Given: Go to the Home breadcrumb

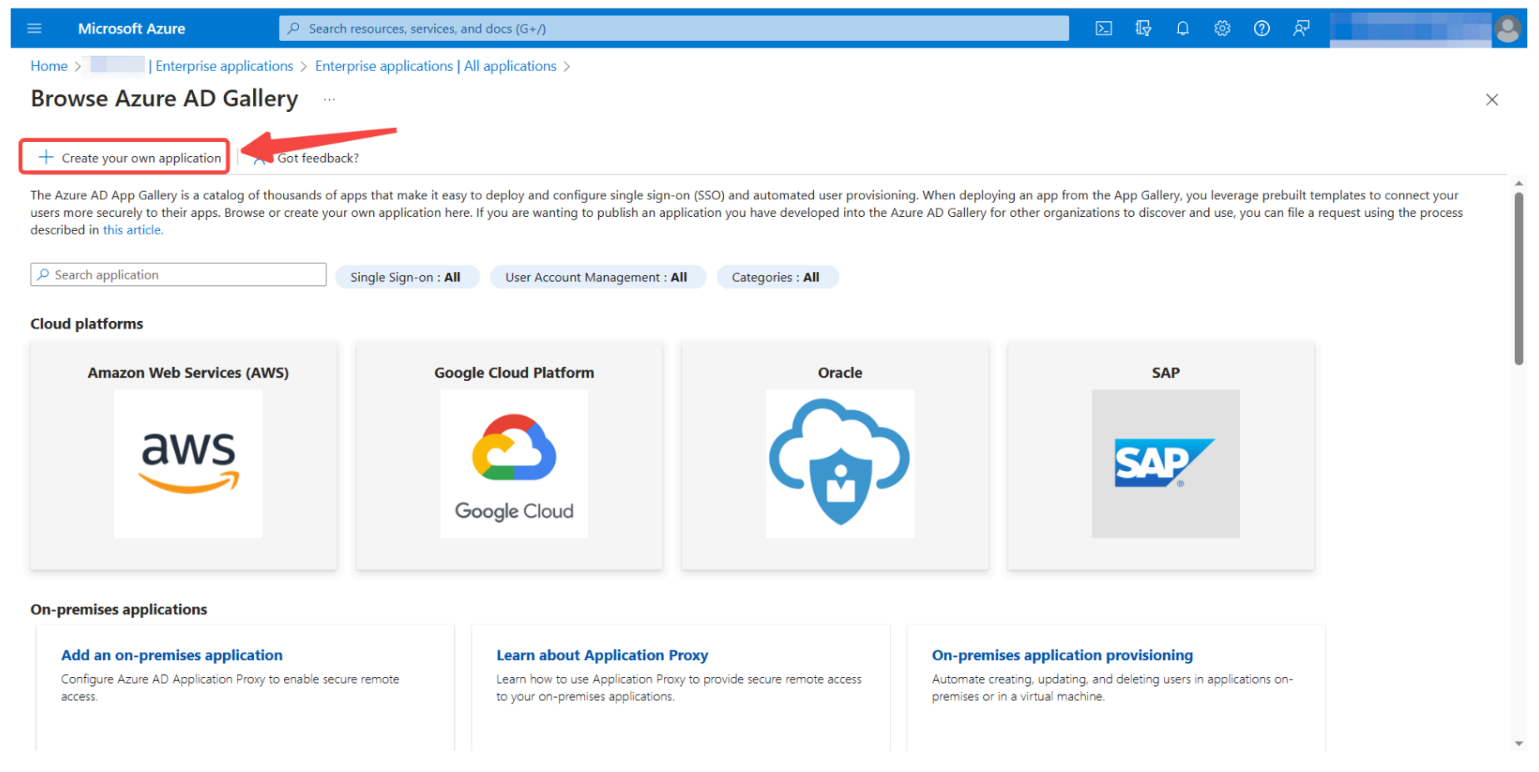Looking at the screenshot, I should point(49,66).
